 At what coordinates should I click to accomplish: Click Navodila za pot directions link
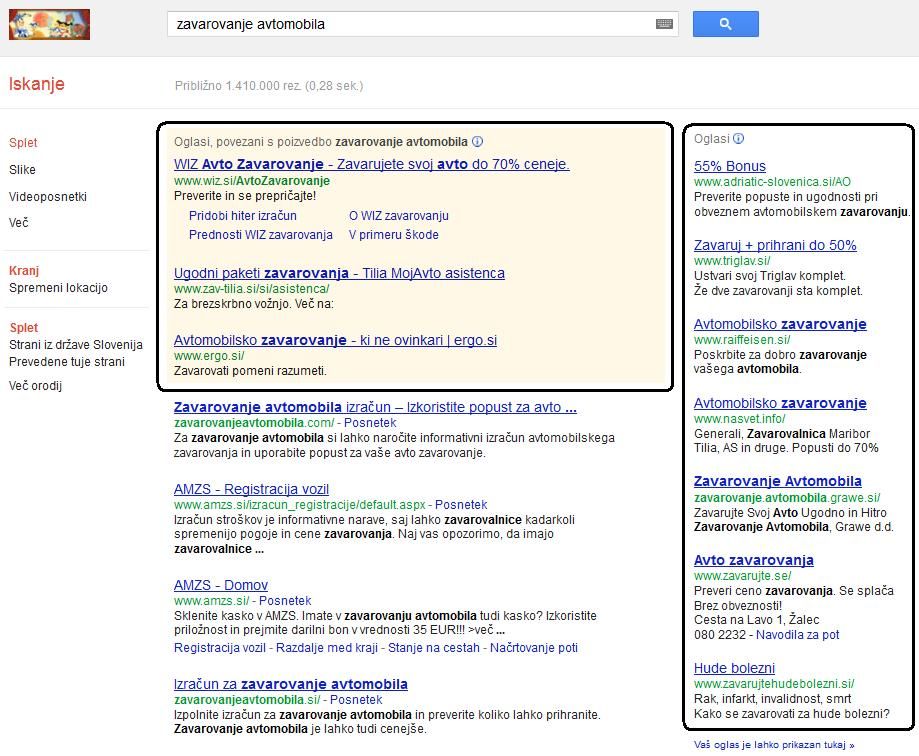click(798, 635)
